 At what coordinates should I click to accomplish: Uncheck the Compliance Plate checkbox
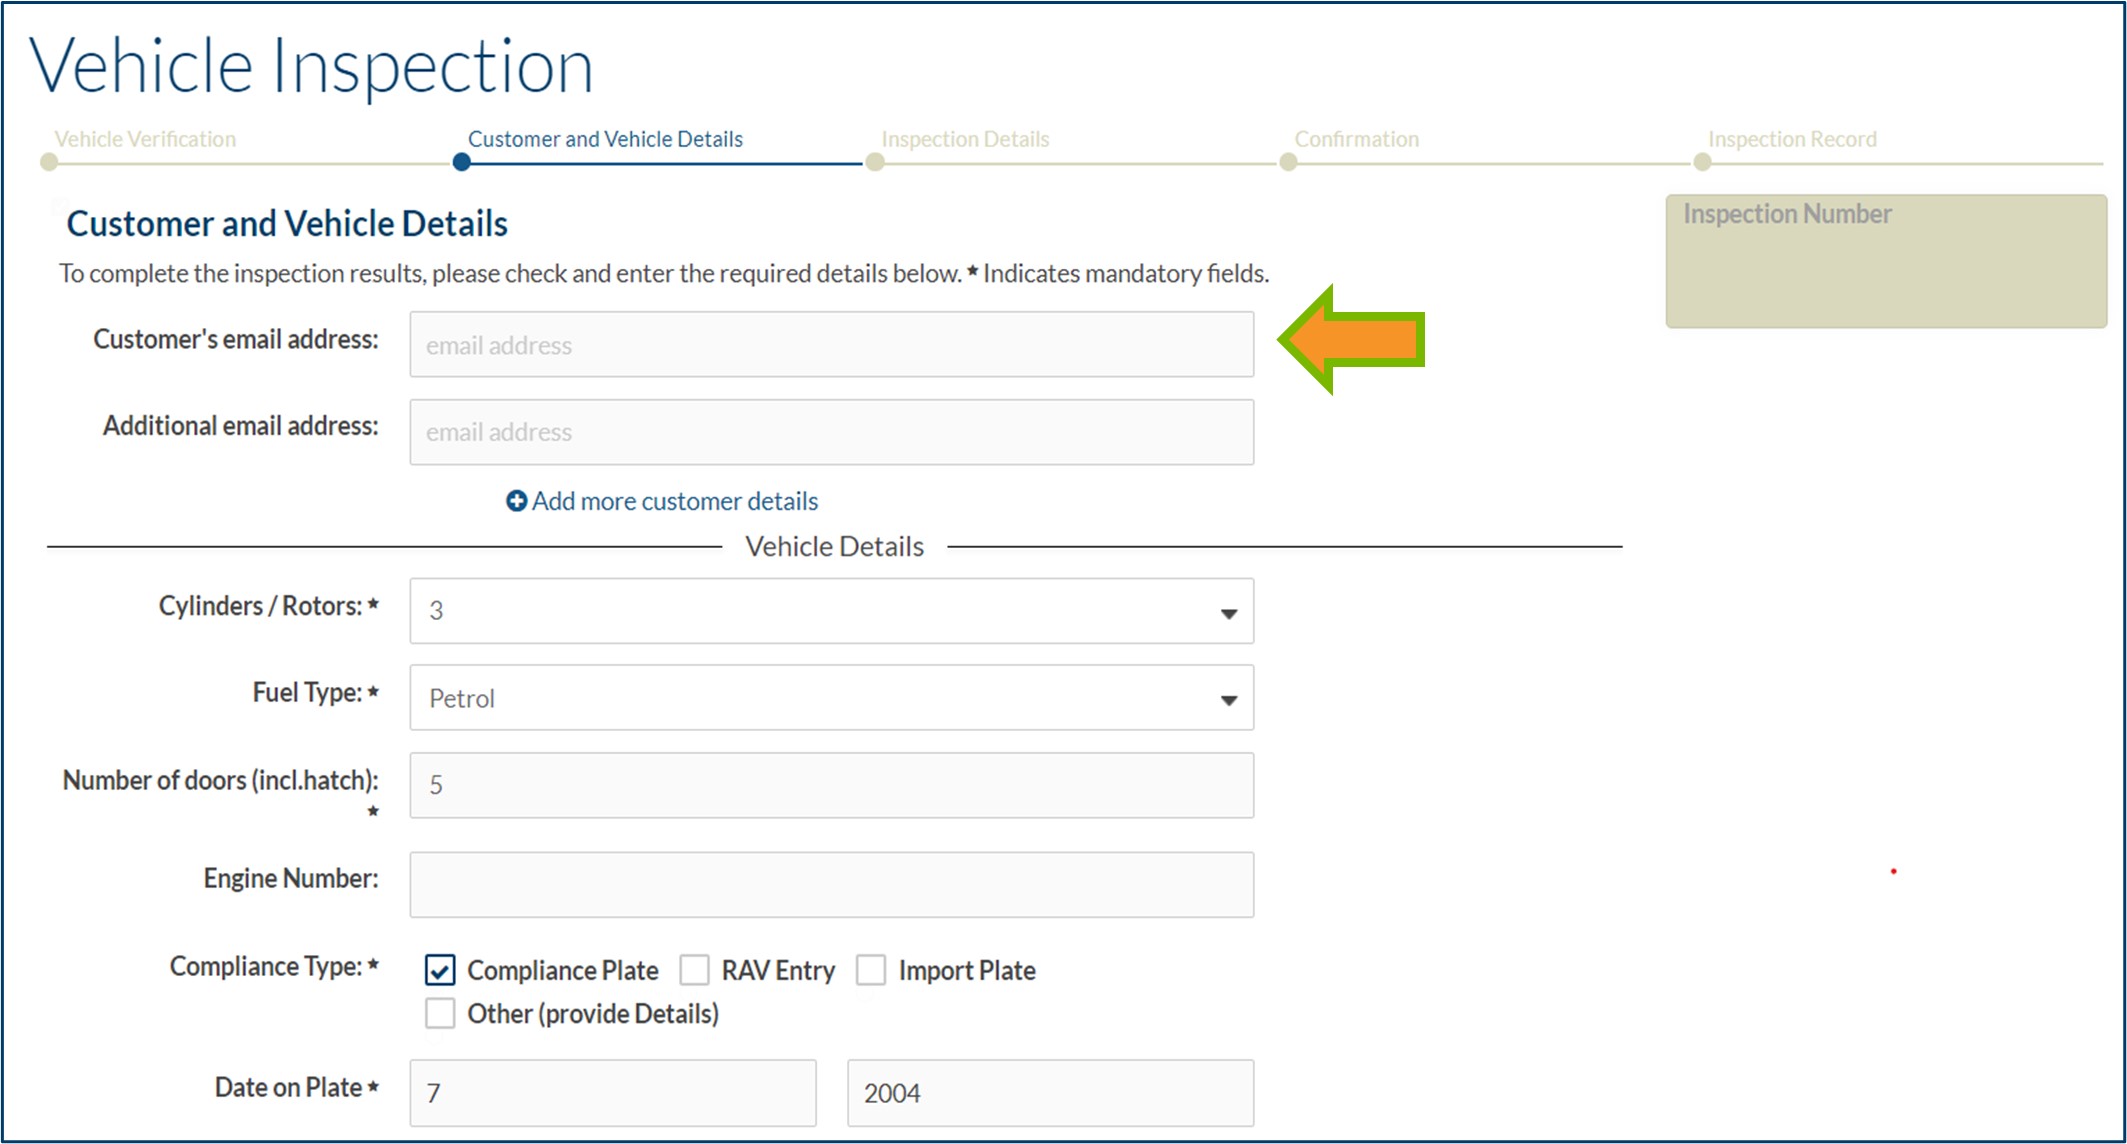[x=440, y=970]
